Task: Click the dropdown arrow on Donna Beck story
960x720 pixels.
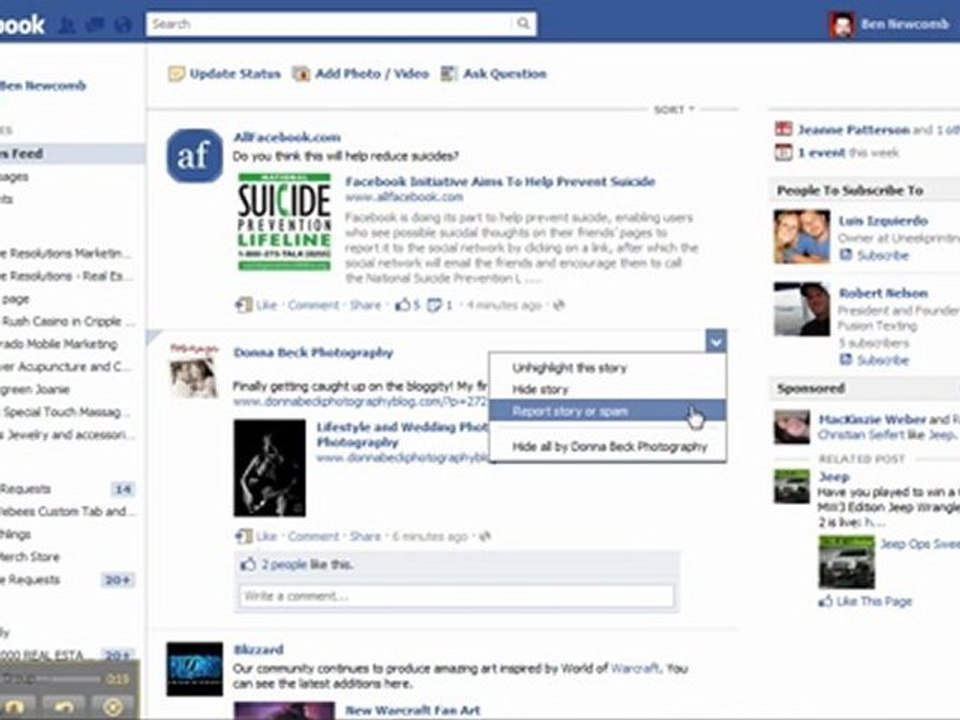Action: [716, 341]
